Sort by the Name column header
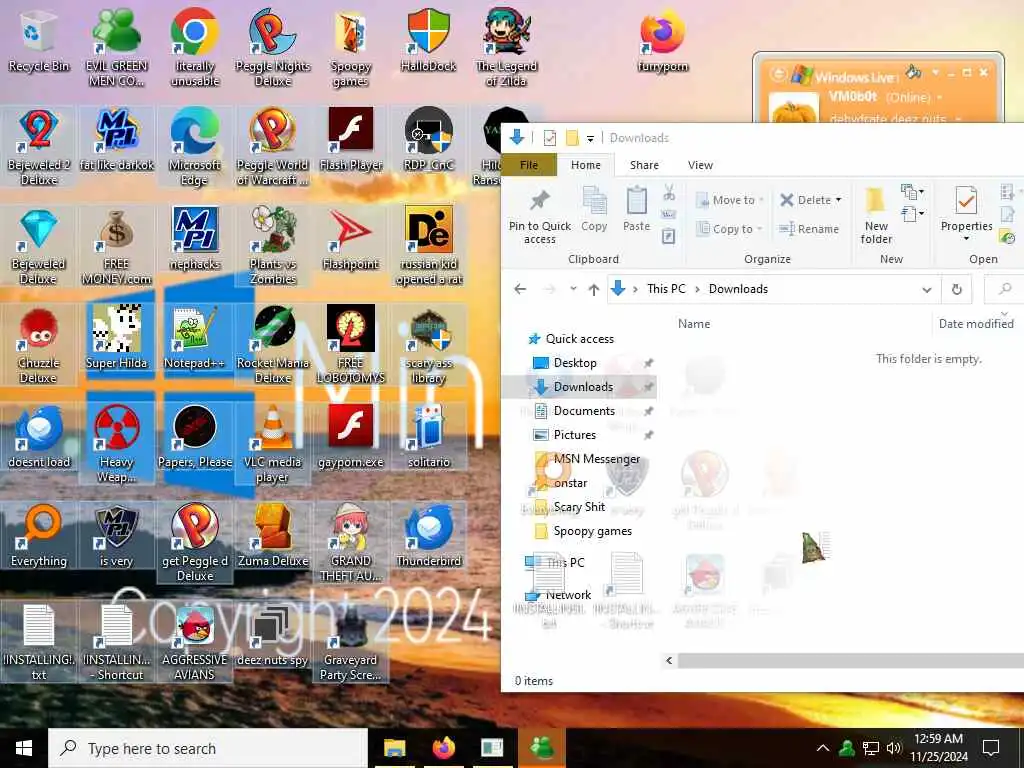The width and height of the screenshot is (1024, 768). (694, 323)
